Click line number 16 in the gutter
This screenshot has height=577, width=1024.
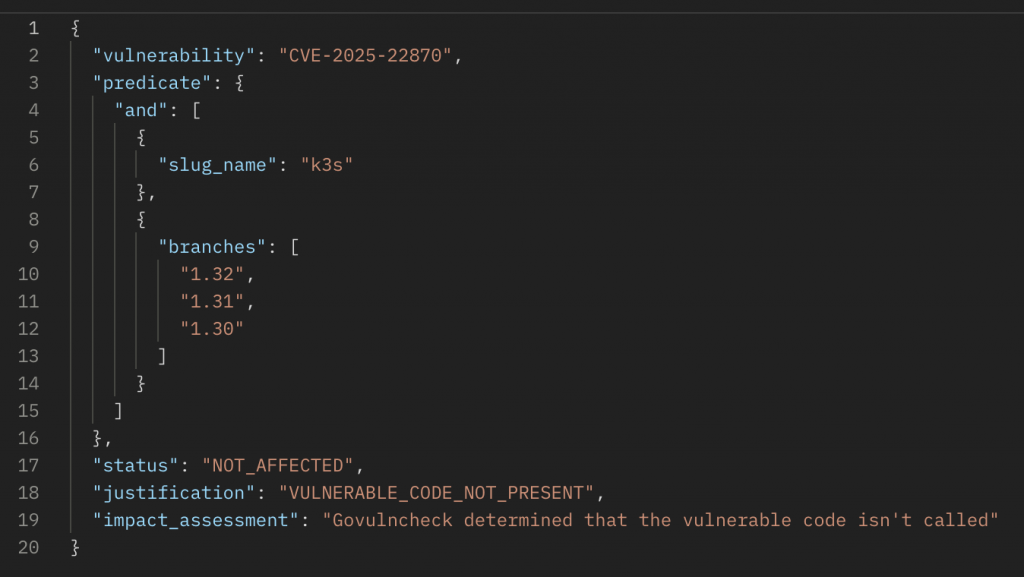pos(28,437)
